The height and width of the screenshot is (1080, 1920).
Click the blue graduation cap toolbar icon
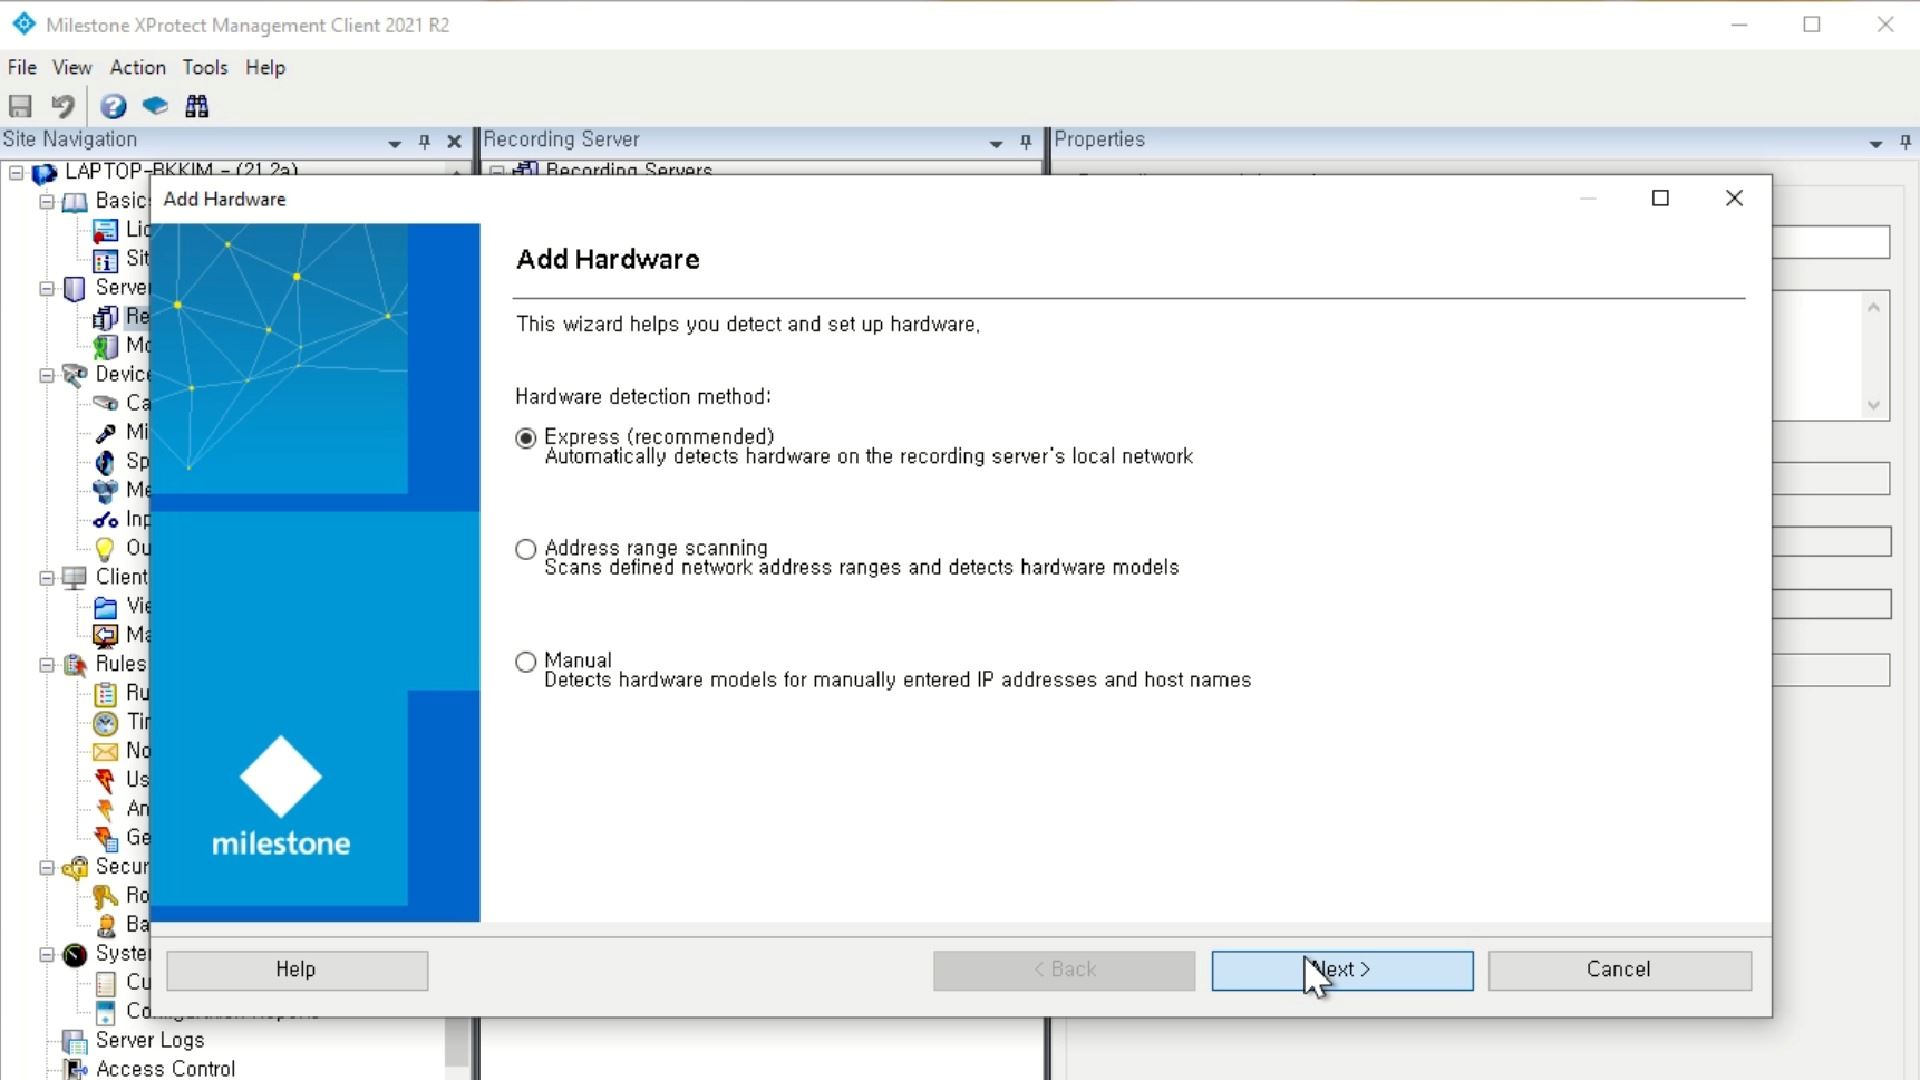[x=155, y=106]
